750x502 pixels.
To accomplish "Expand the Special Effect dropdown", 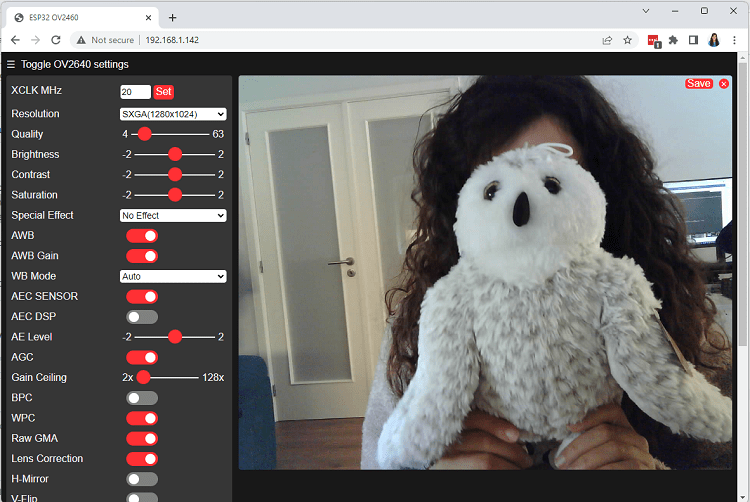I will click(173, 215).
